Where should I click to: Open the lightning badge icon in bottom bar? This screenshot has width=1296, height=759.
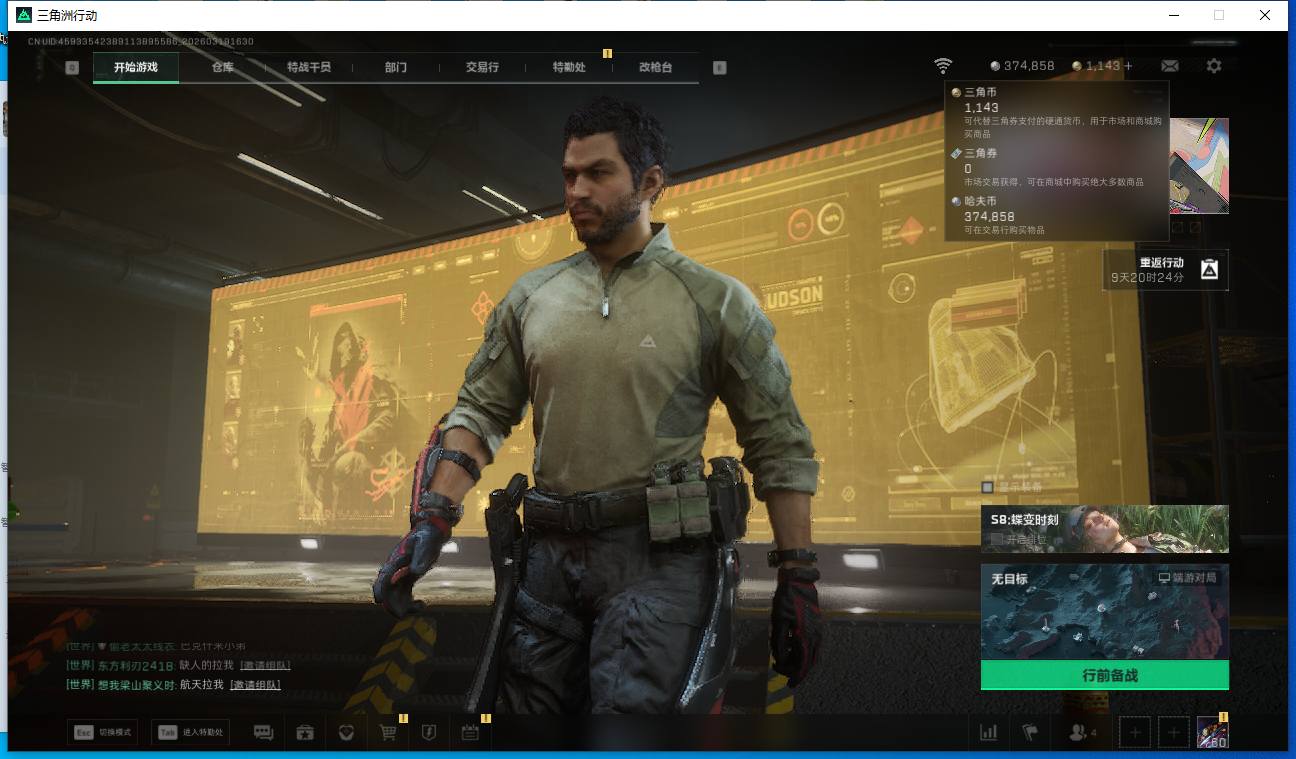pyautogui.click(x=429, y=733)
